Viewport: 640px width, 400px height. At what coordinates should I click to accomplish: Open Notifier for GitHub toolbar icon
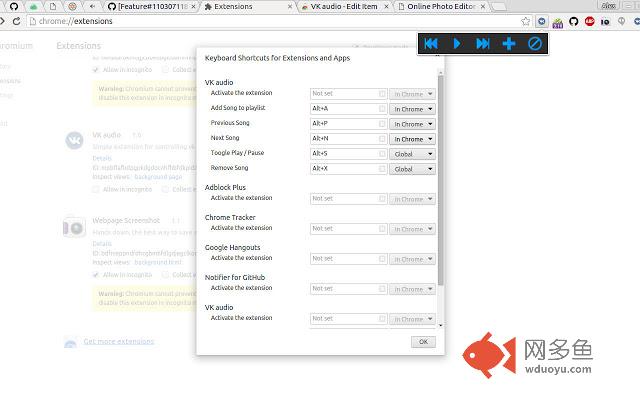573,21
